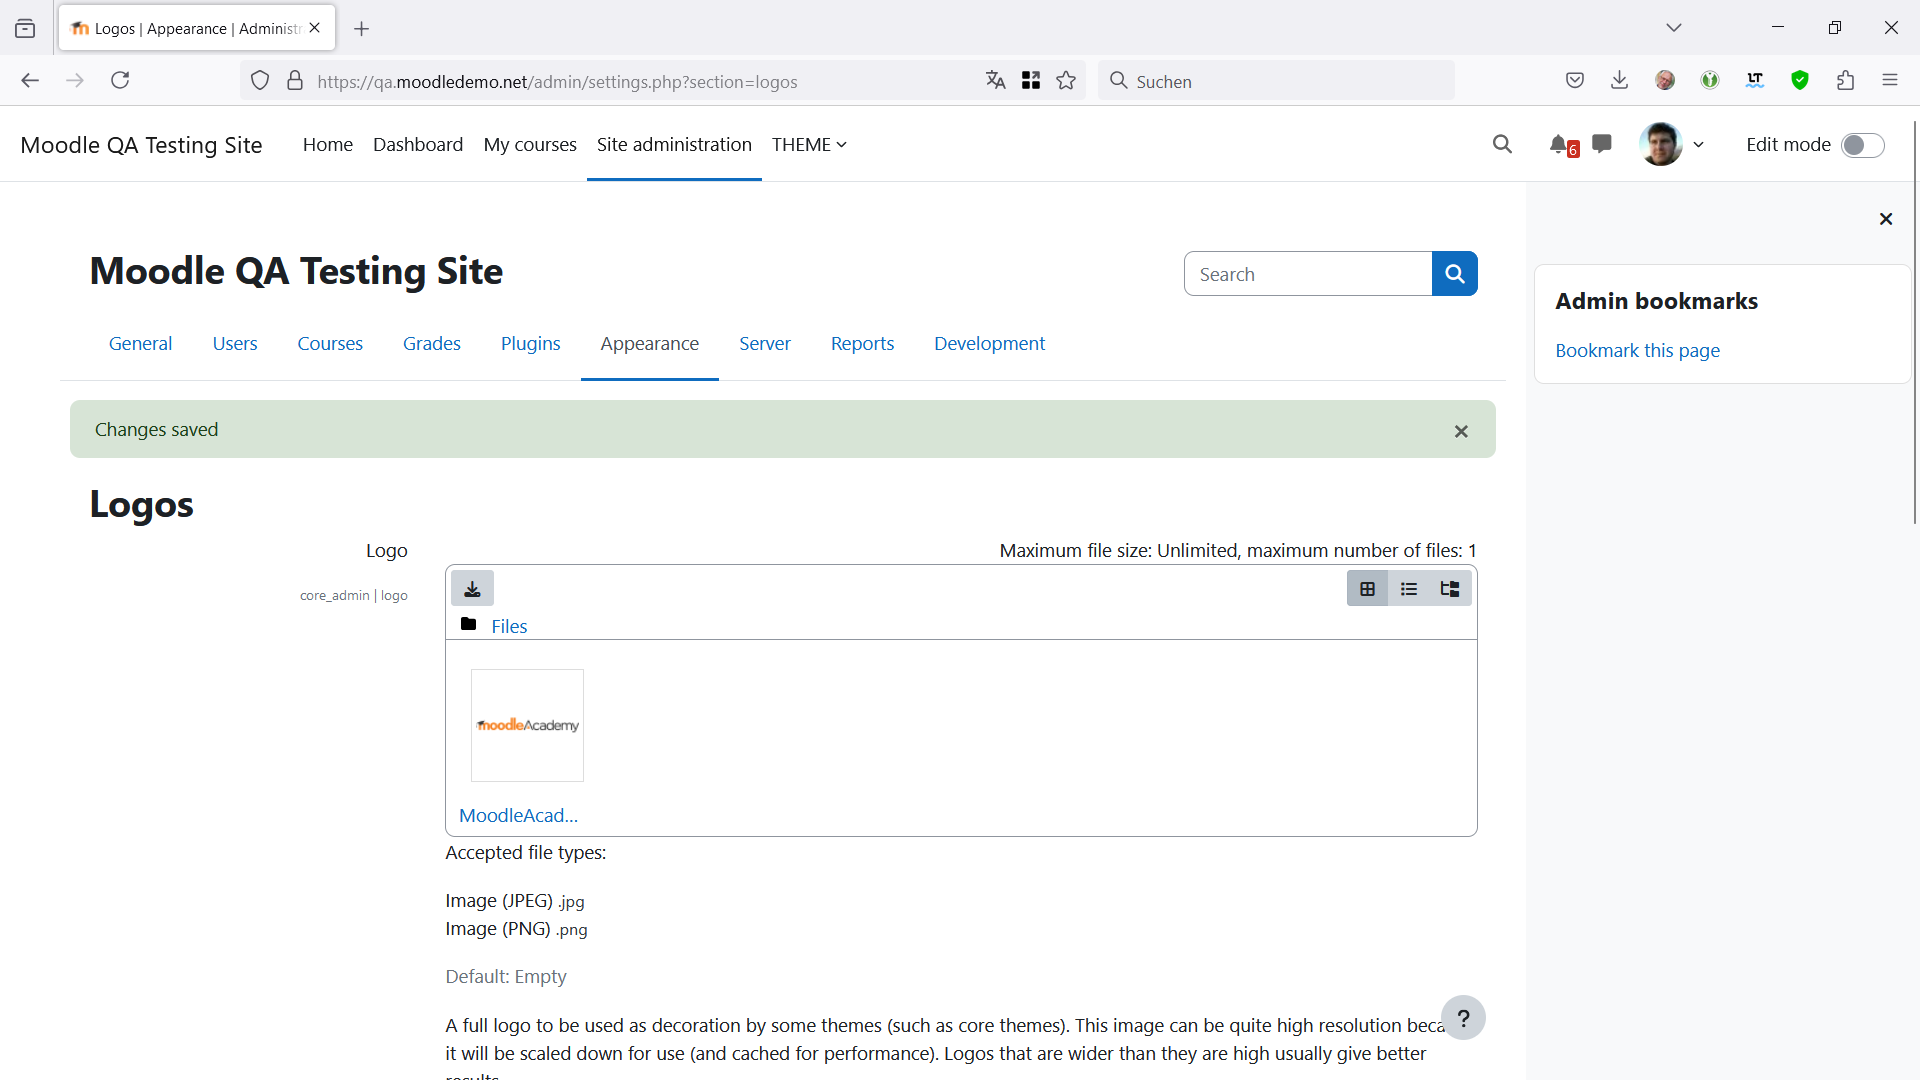This screenshot has height=1080, width=1920.
Task: Expand the THEME dropdown menu
Action: pos(809,144)
